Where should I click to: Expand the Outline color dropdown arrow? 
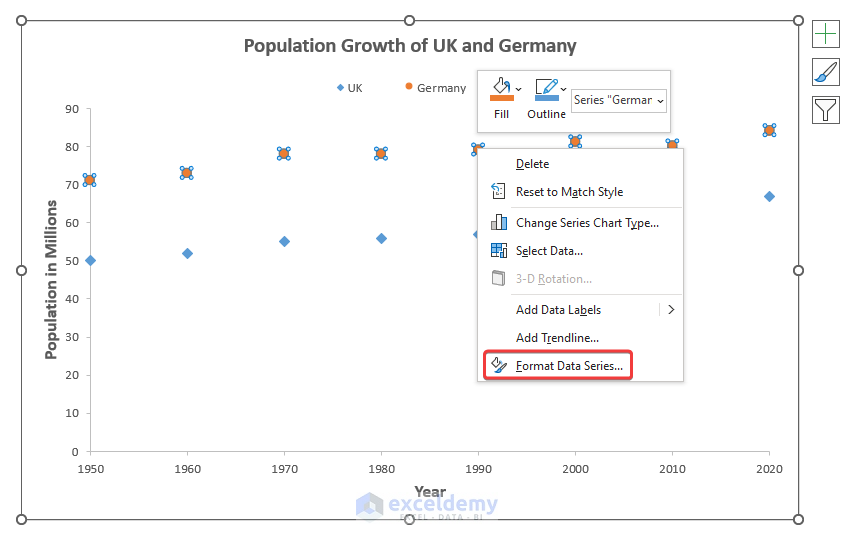coord(564,89)
